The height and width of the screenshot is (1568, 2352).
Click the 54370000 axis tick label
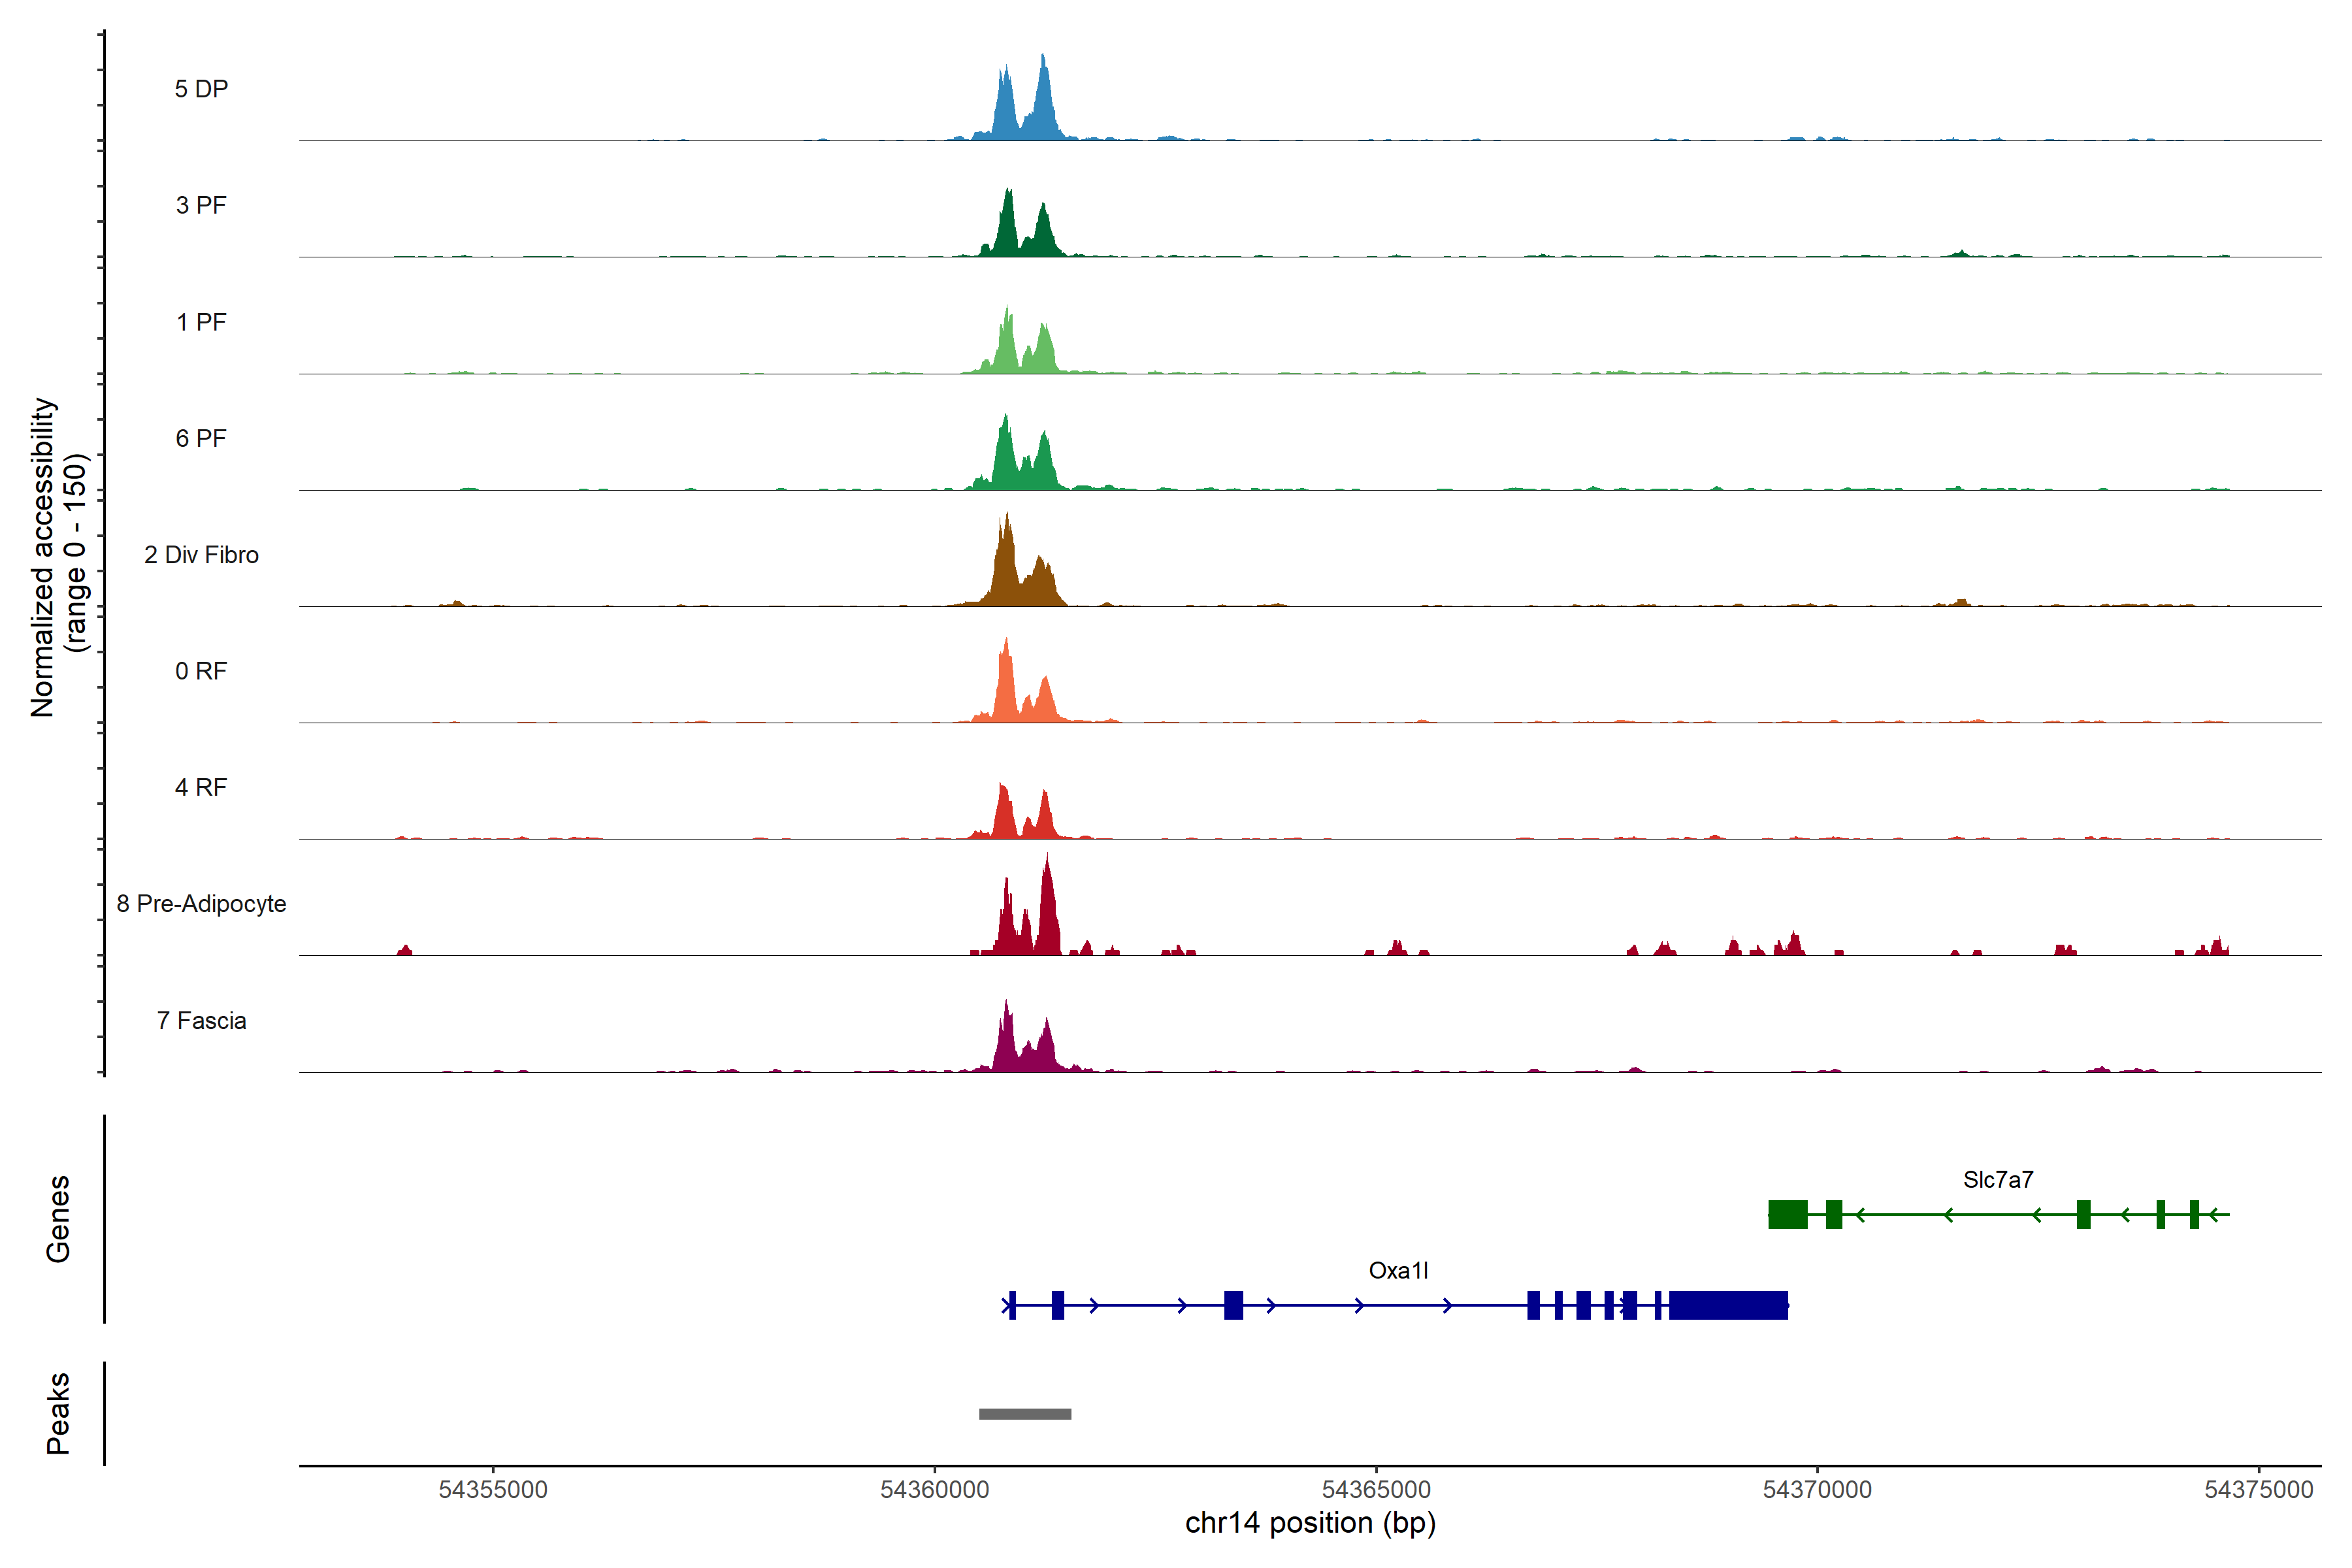click(x=1816, y=1489)
